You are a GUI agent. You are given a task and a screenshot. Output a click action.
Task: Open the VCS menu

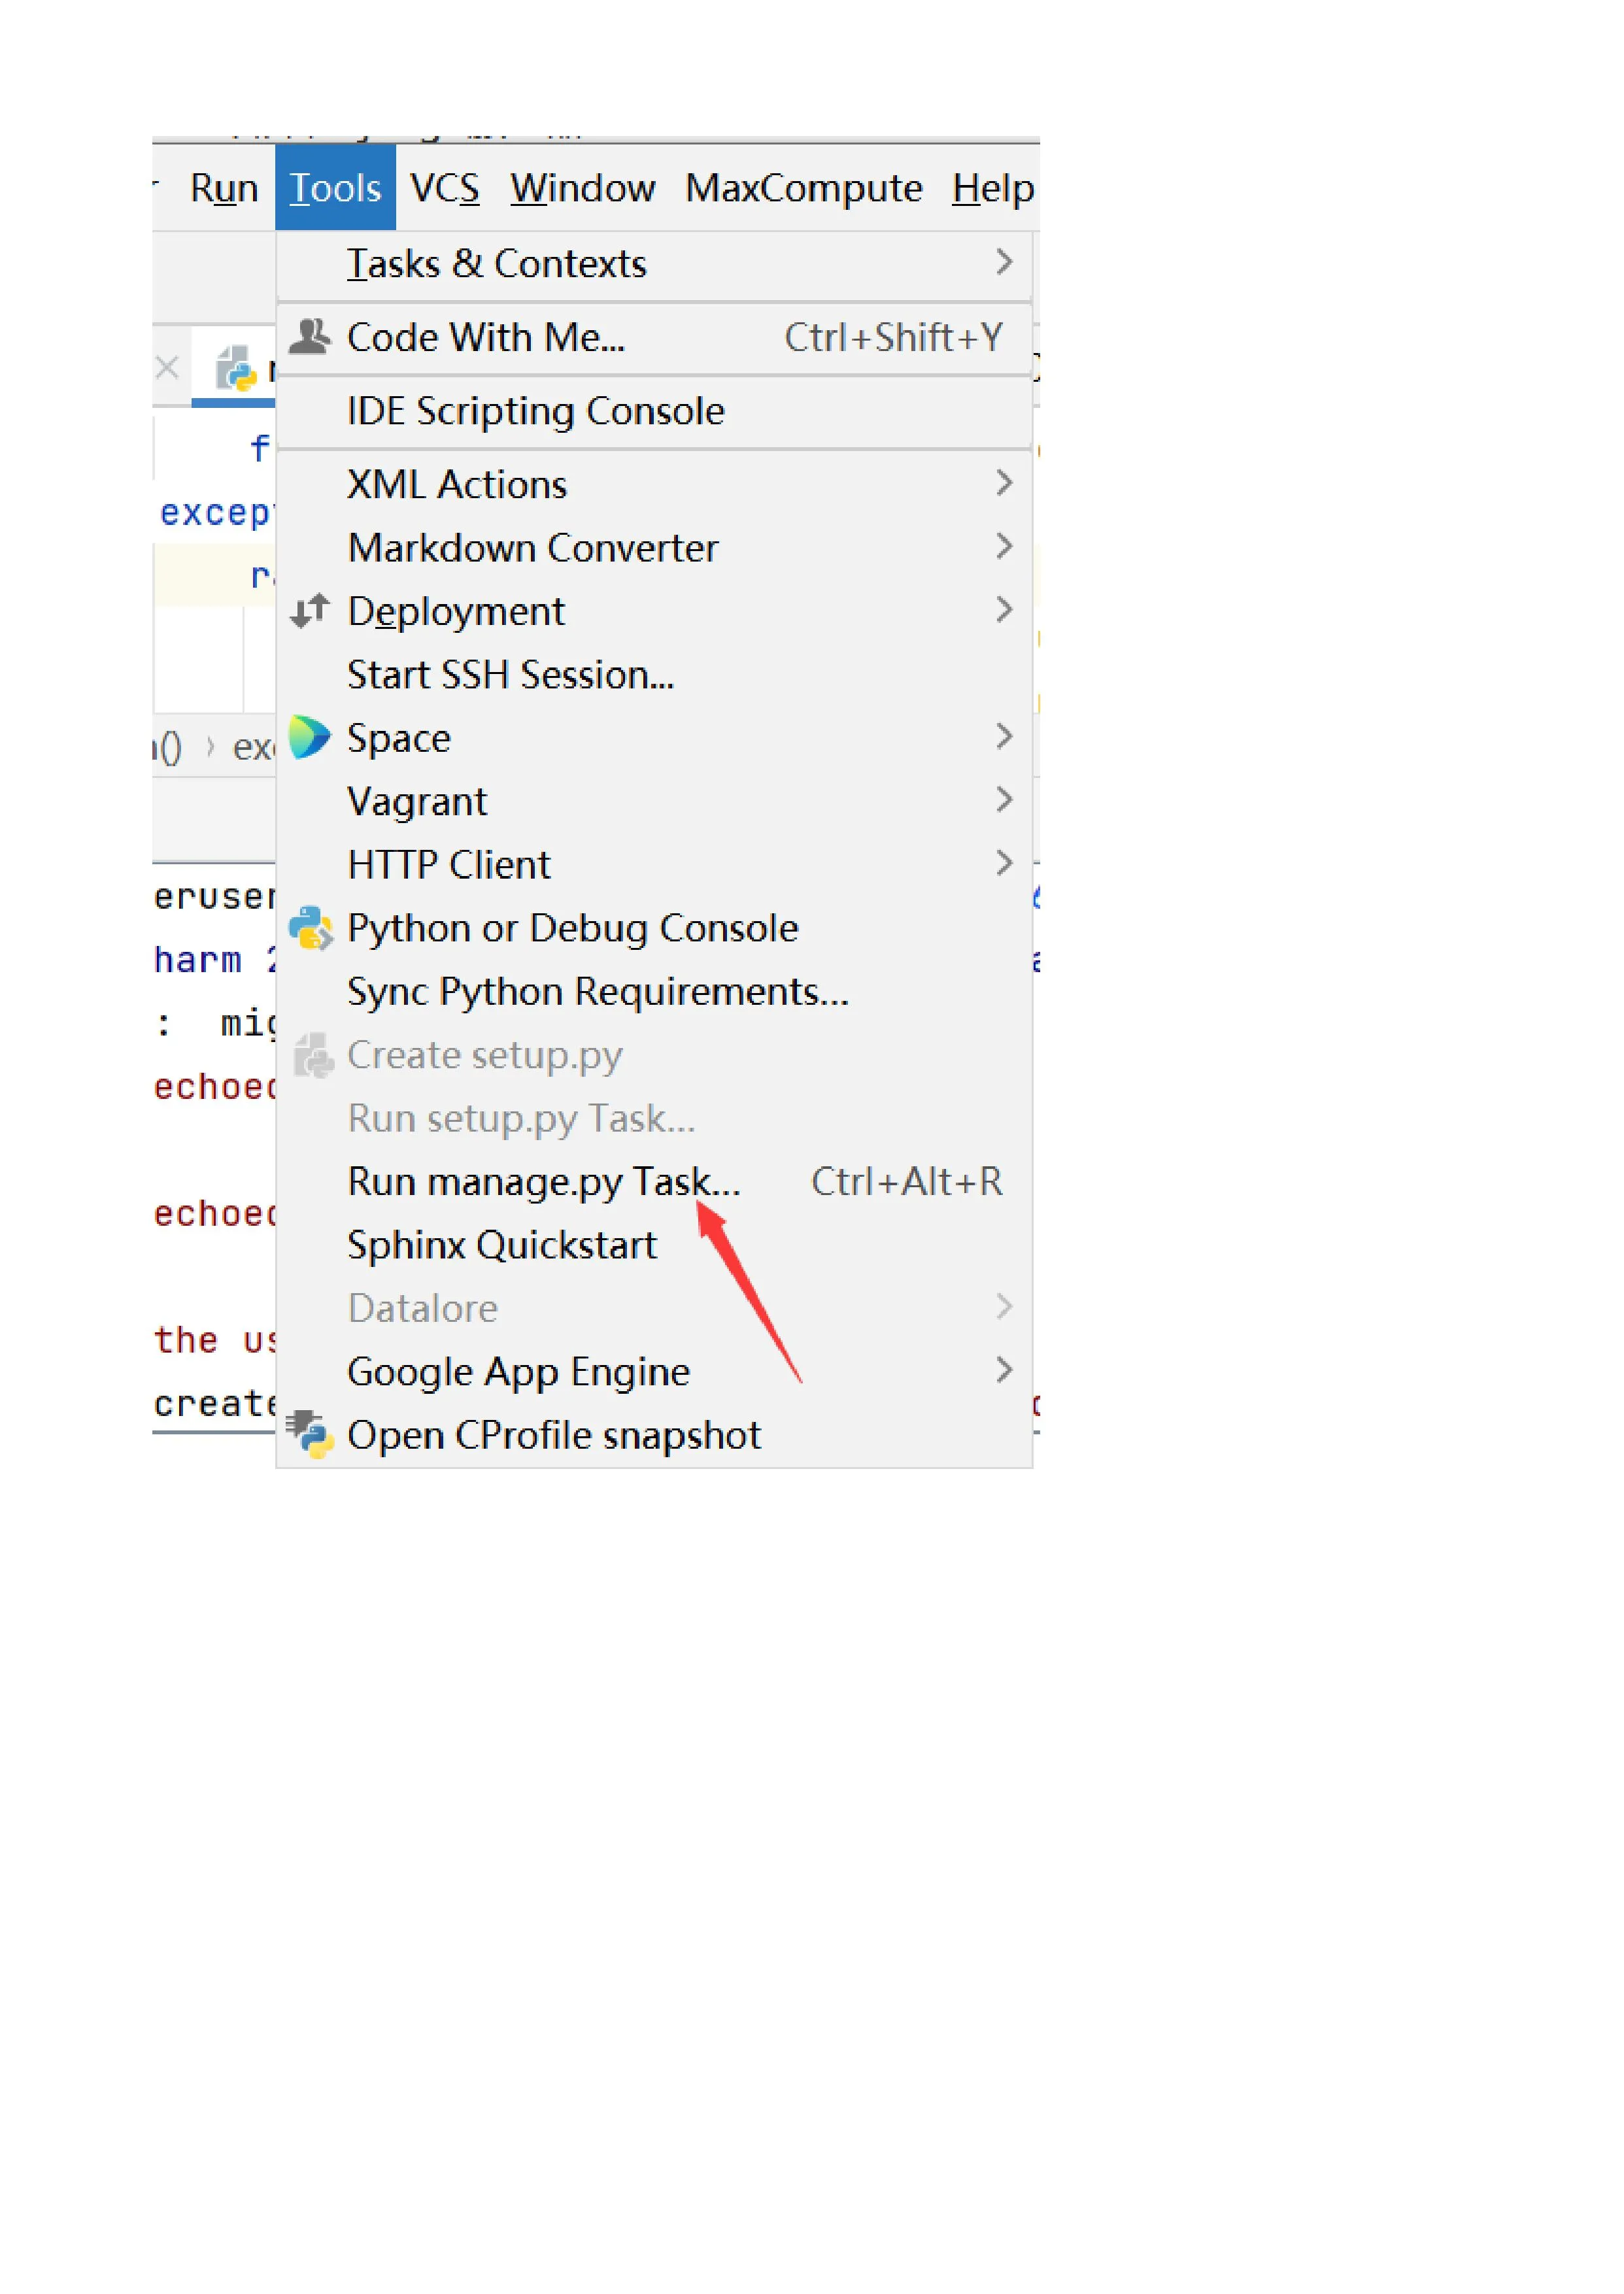pyautogui.click(x=445, y=188)
